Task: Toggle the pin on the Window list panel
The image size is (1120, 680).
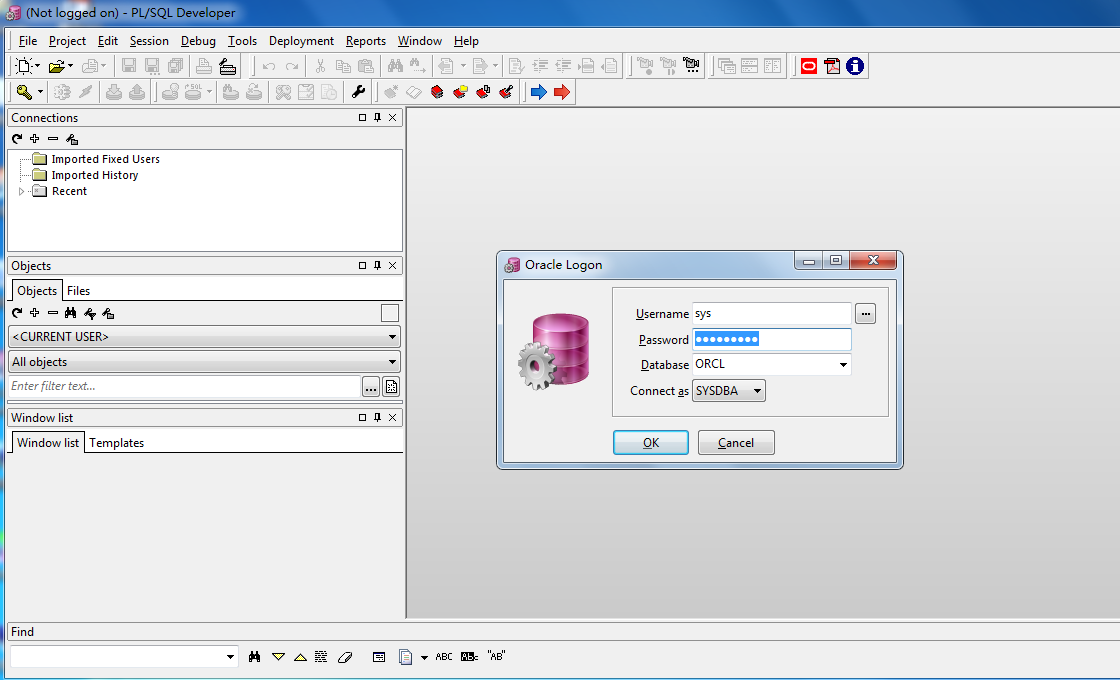Action: [x=377, y=417]
